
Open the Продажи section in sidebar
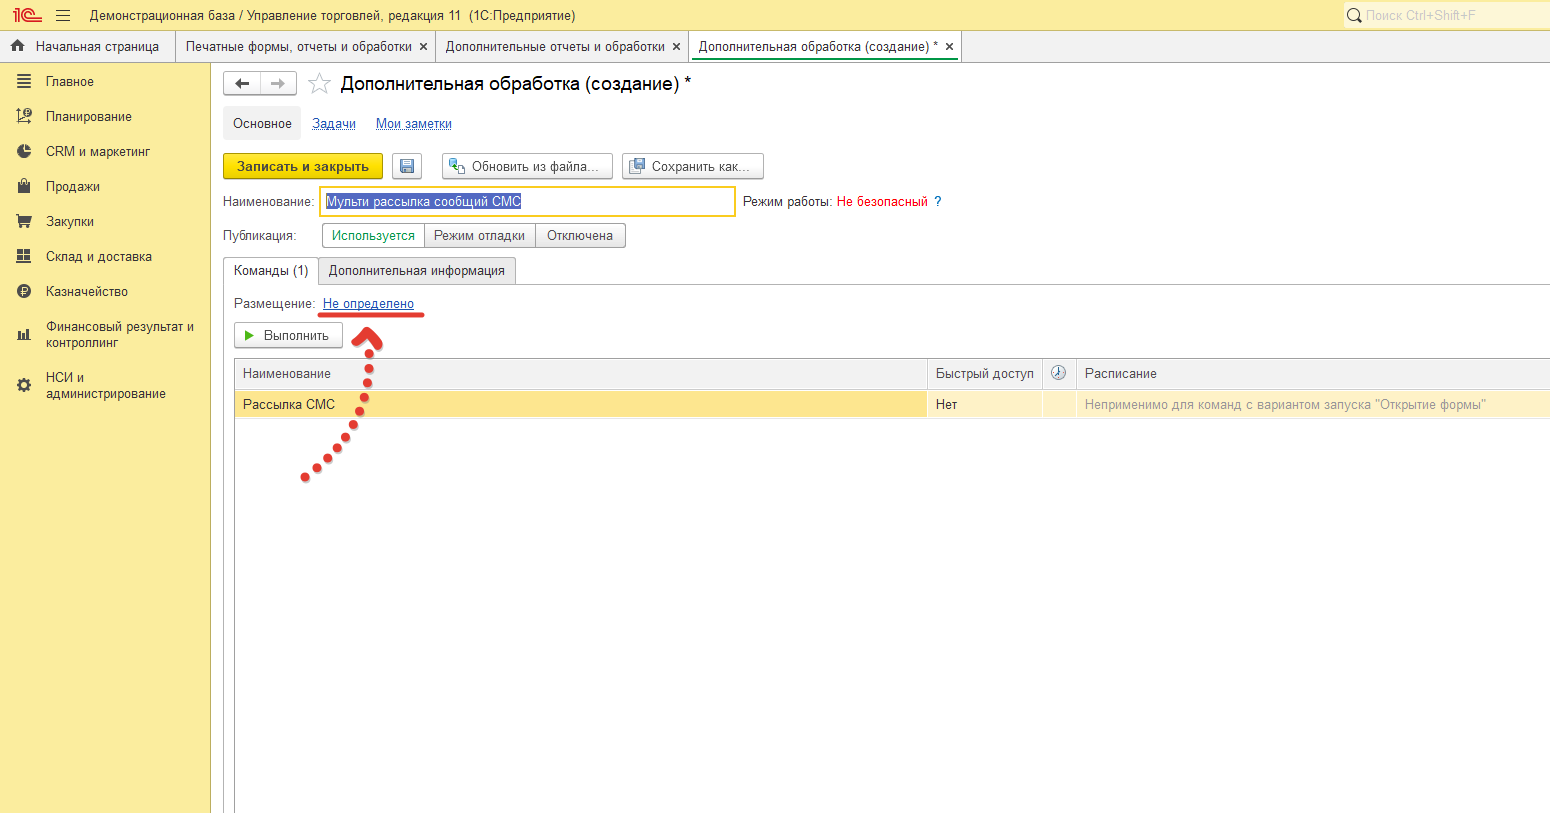coord(72,187)
